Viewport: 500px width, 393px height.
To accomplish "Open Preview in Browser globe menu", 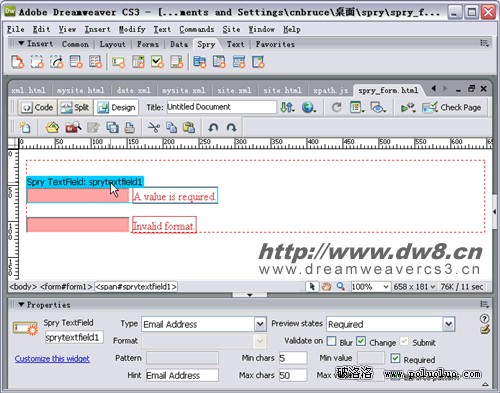I will (309, 107).
